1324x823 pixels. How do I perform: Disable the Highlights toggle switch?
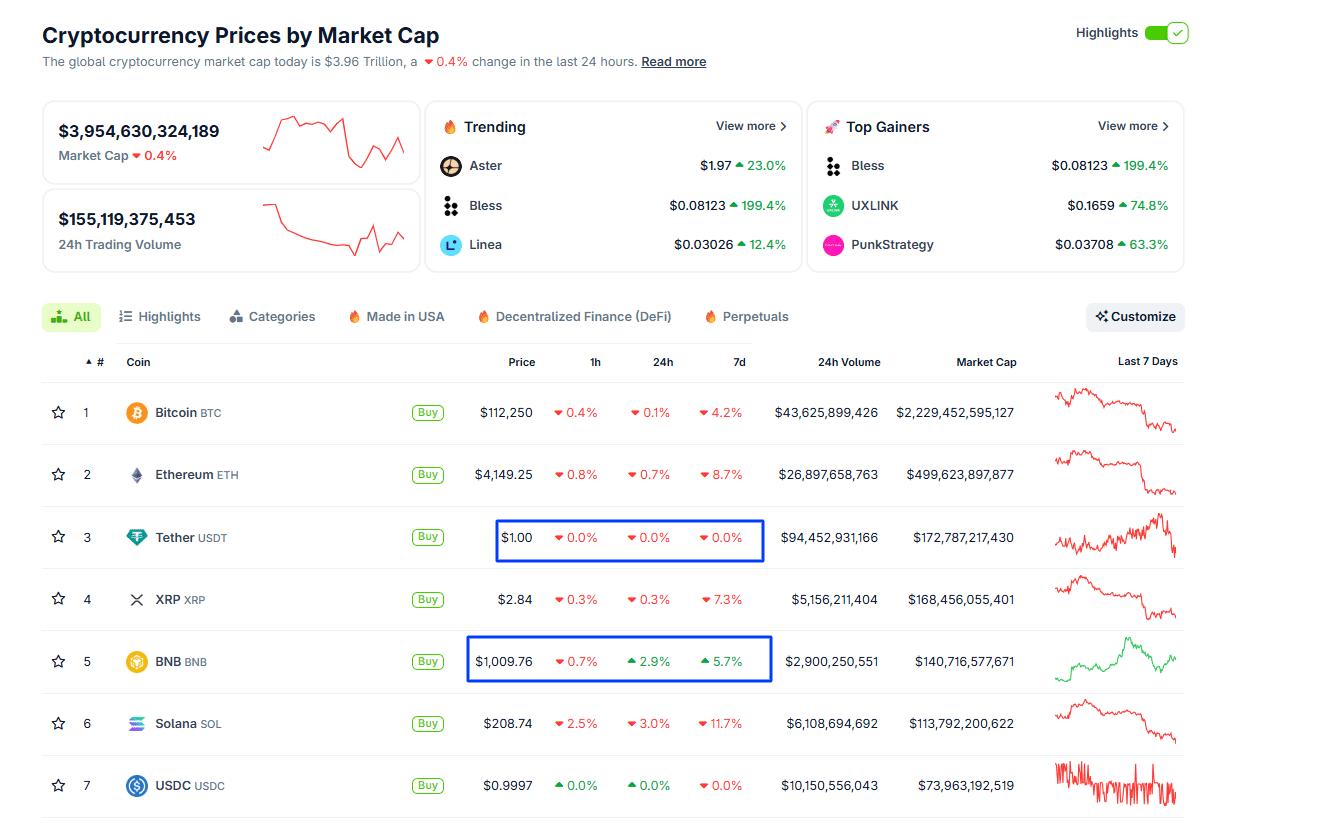click(x=1165, y=32)
